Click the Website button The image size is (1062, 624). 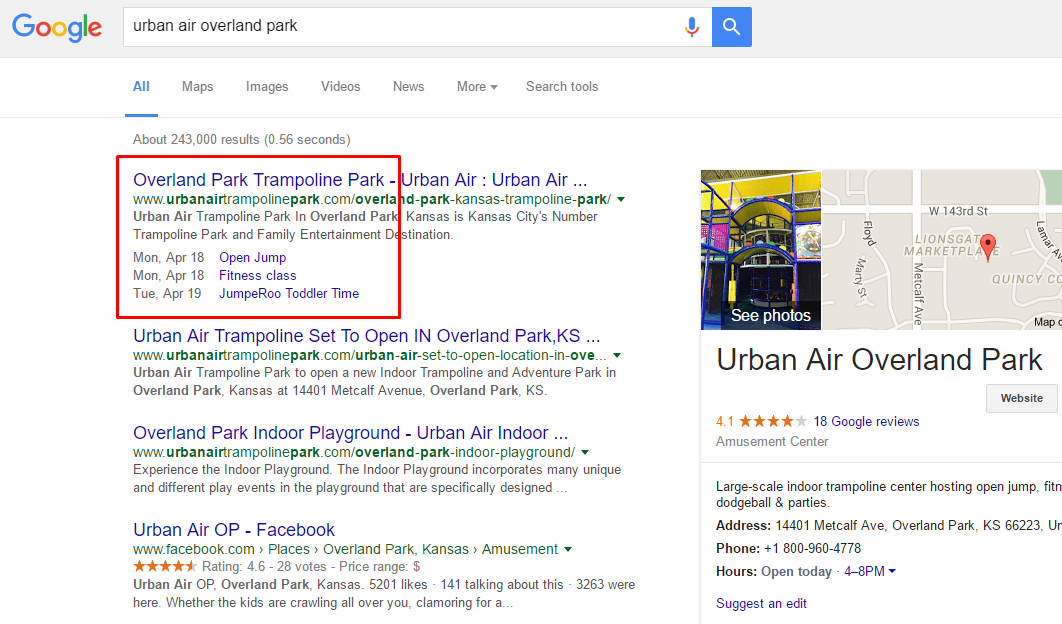[1022, 398]
